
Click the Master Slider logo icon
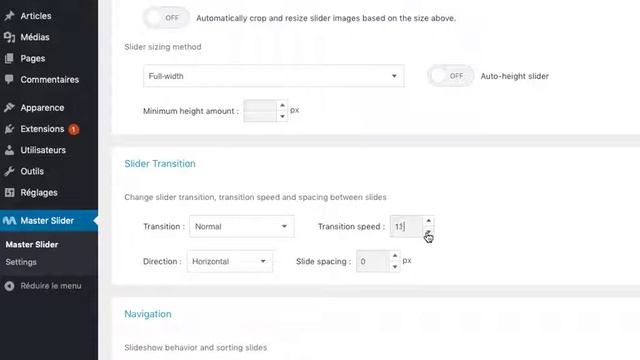tap(9, 221)
